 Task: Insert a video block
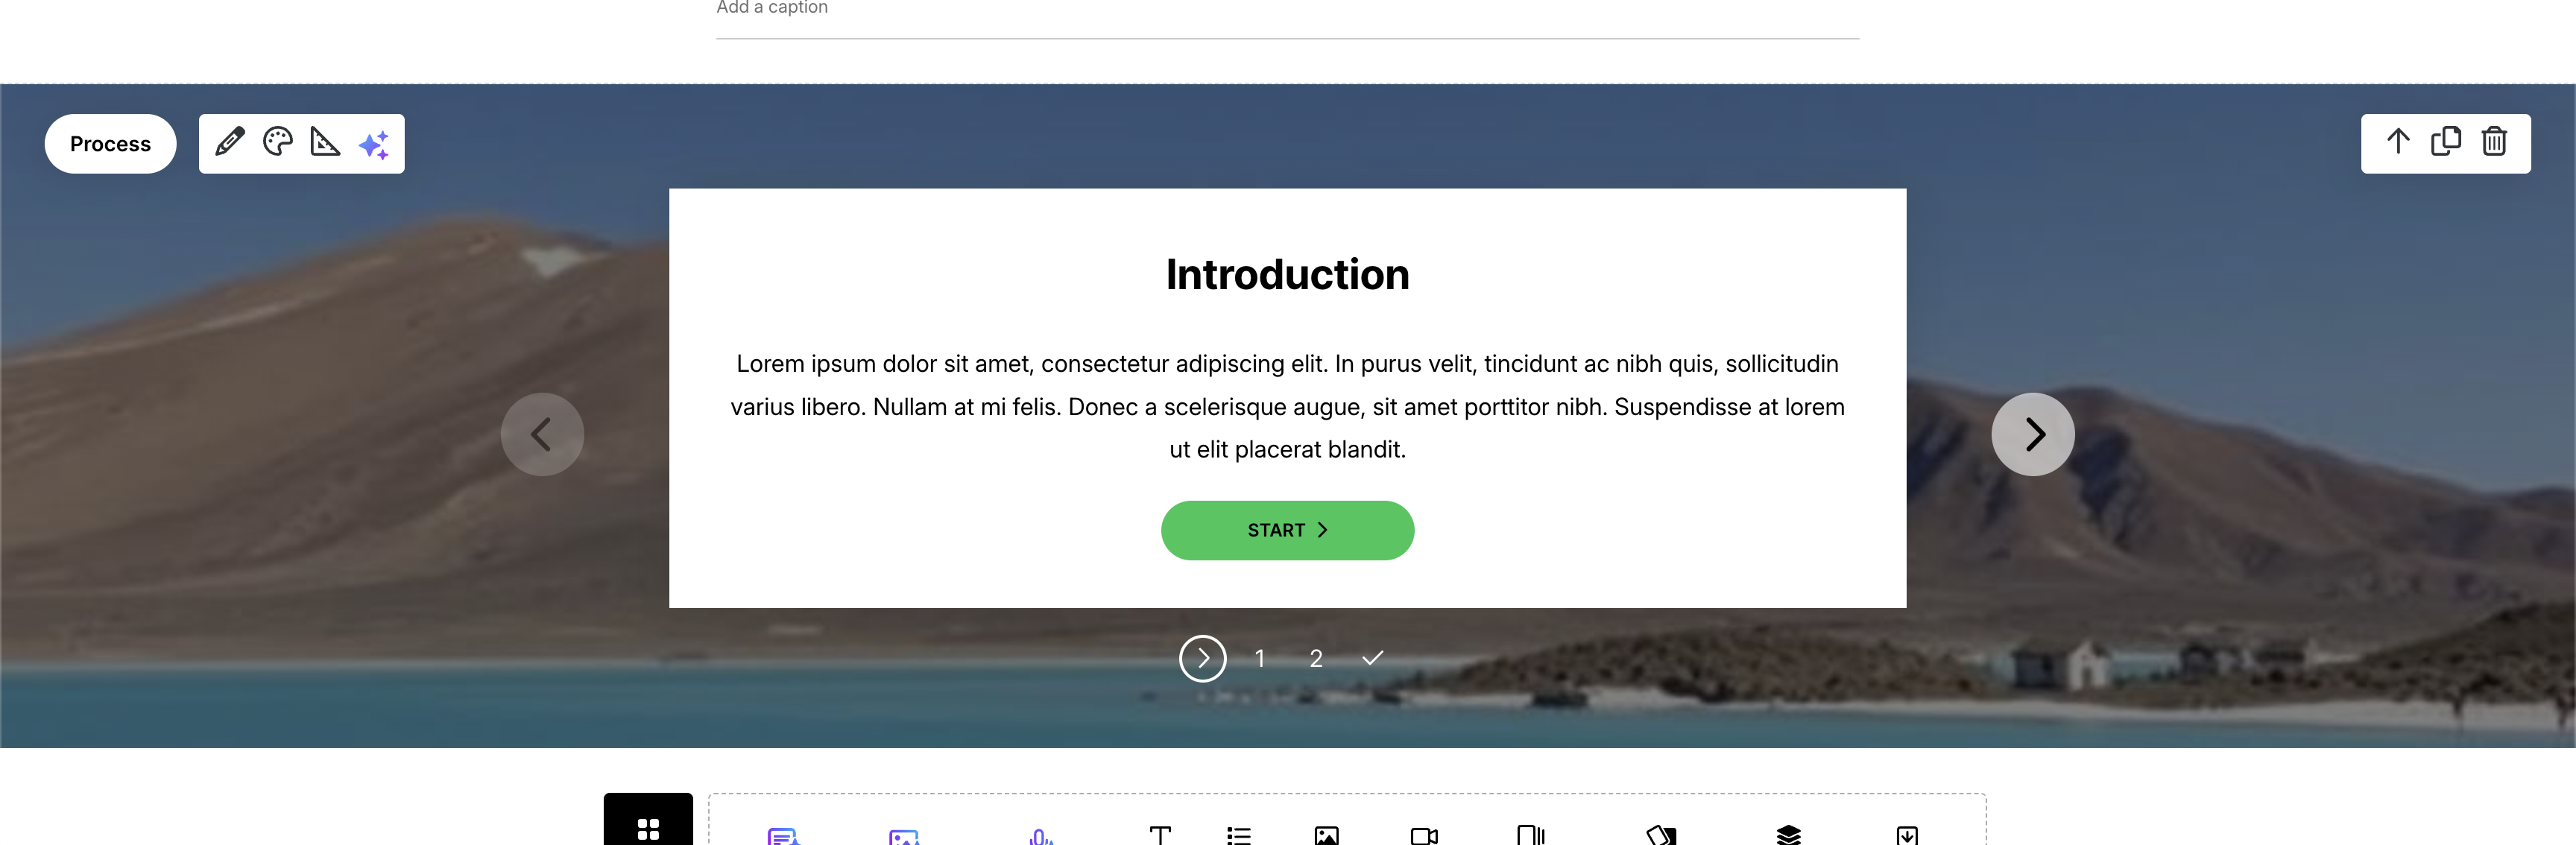coord(1424,835)
